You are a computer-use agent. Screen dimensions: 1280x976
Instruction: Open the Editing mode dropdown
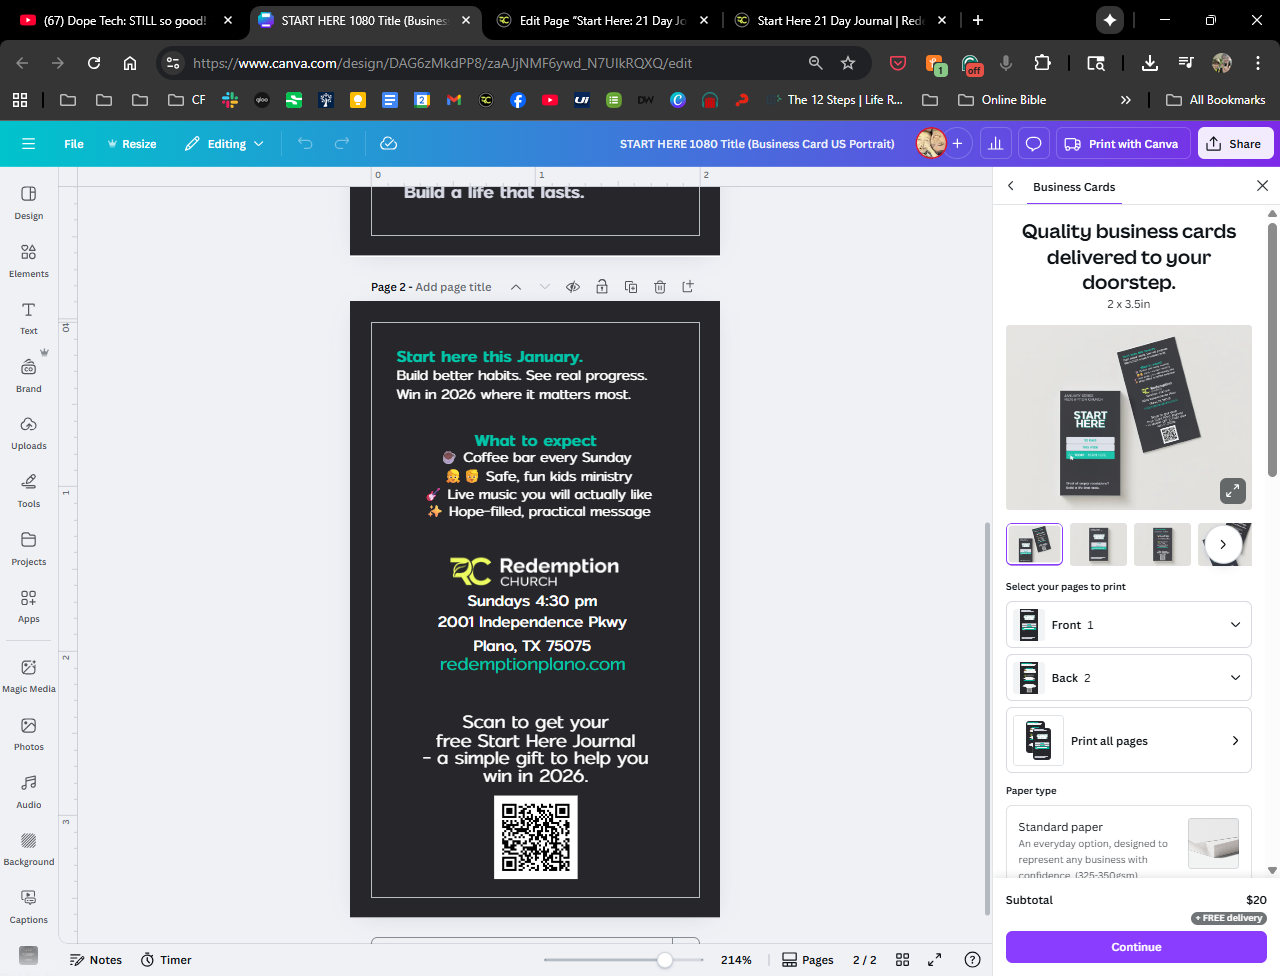[225, 144]
